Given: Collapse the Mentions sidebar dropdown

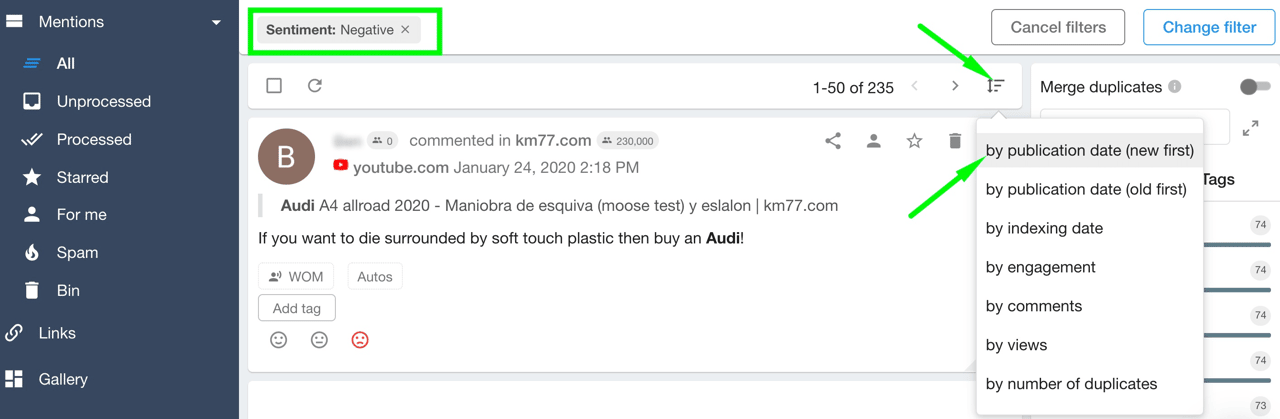Looking at the screenshot, I should (x=216, y=22).
